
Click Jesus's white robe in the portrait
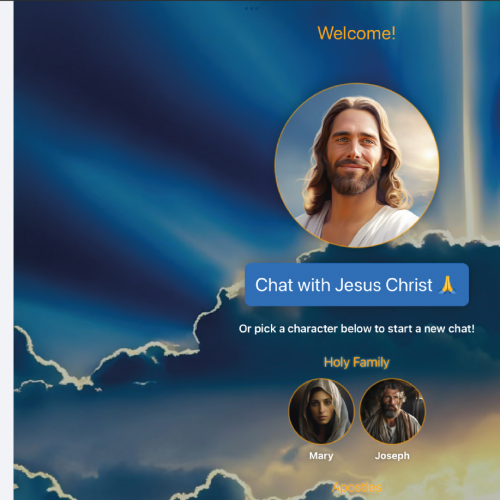[358, 226]
